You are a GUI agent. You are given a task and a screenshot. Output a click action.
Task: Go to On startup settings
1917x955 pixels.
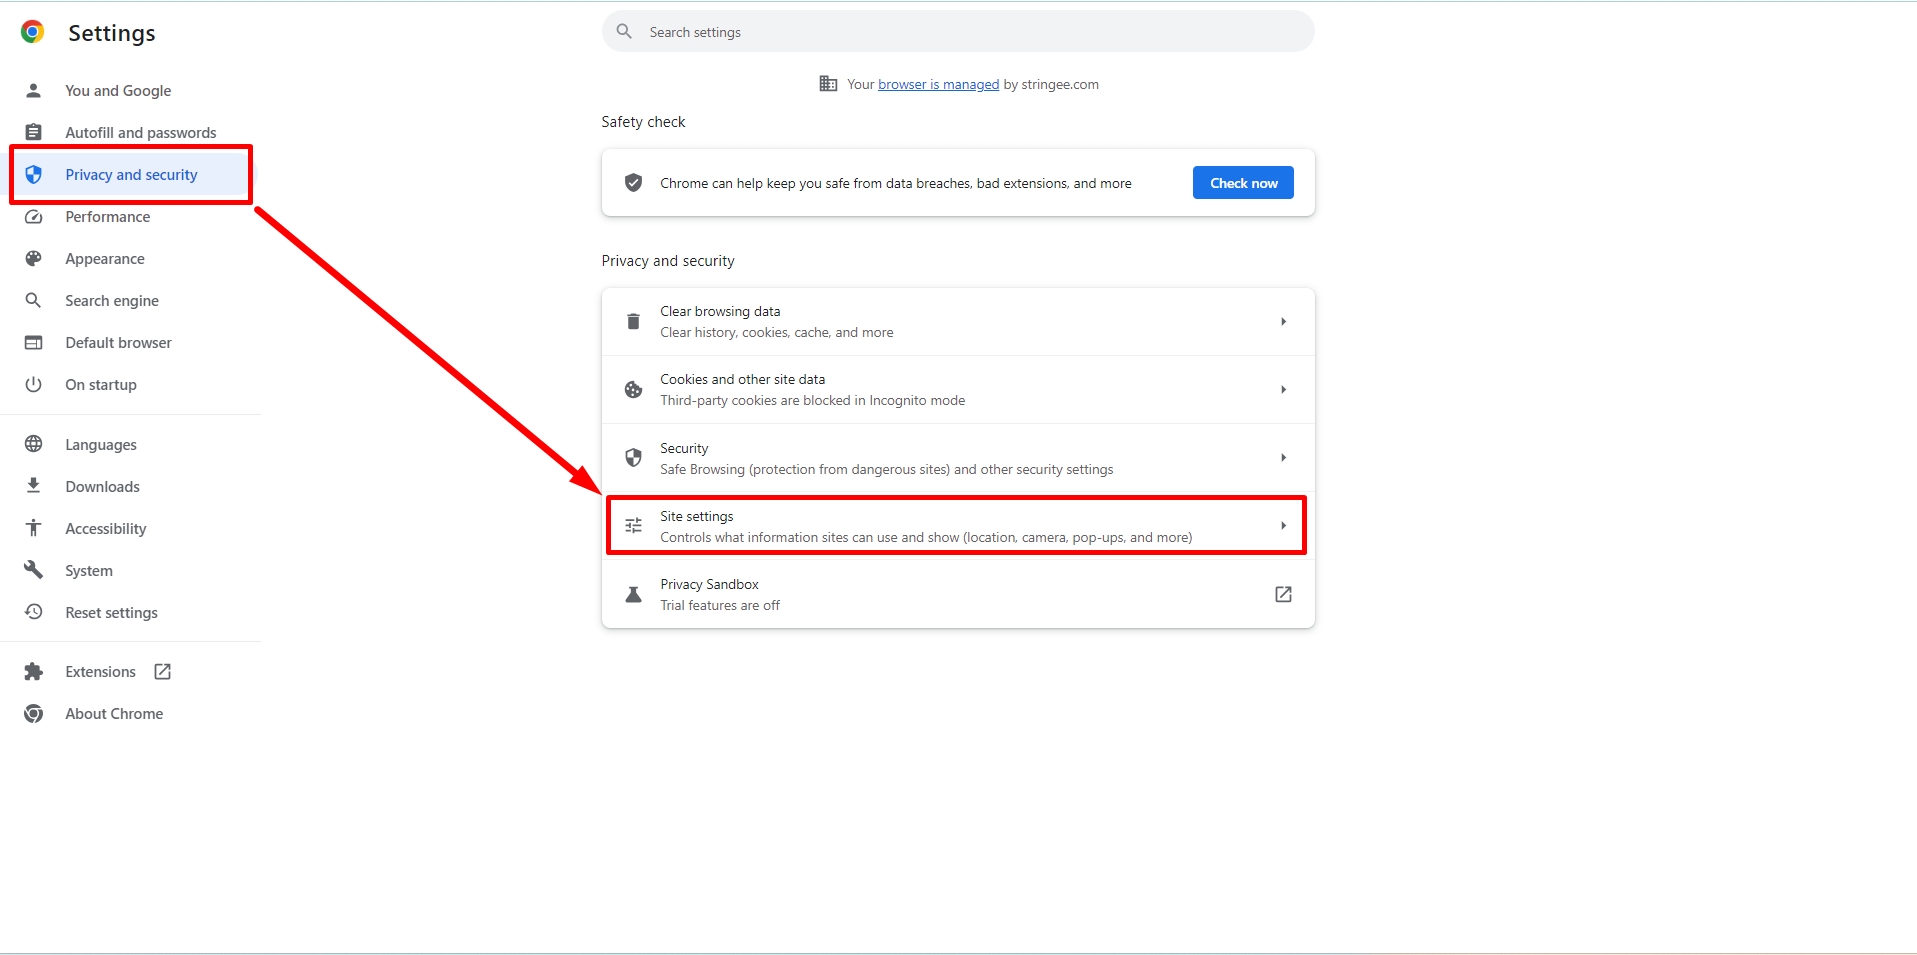tap(101, 385)
